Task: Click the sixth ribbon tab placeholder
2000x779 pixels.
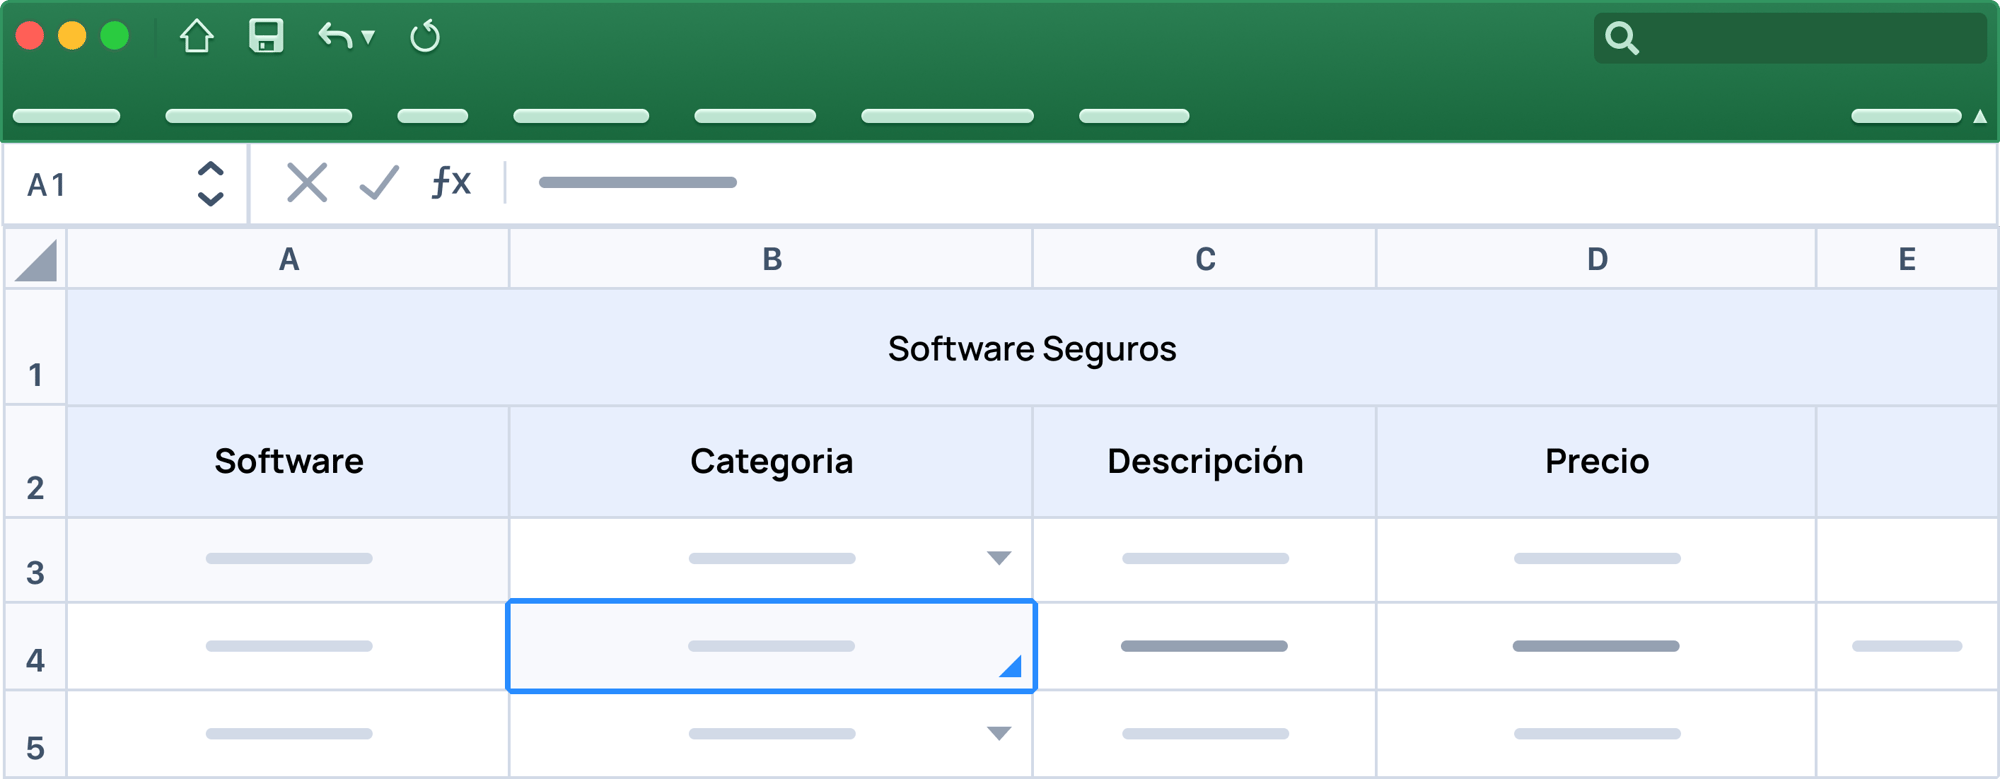Action: tap(947, 116)
